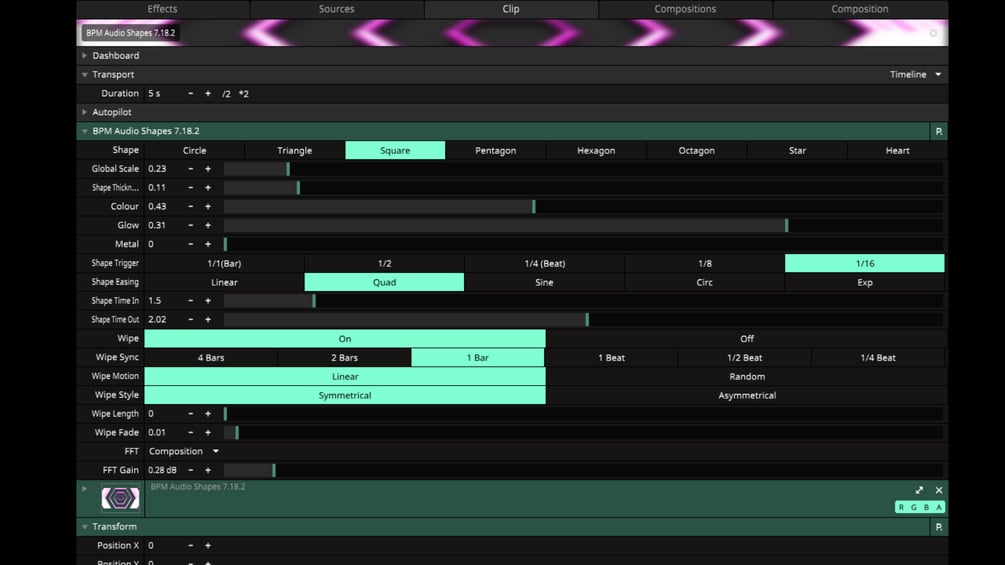
Task: Remove the BPM Audio Shapes source
Action: tap(939, 490)
